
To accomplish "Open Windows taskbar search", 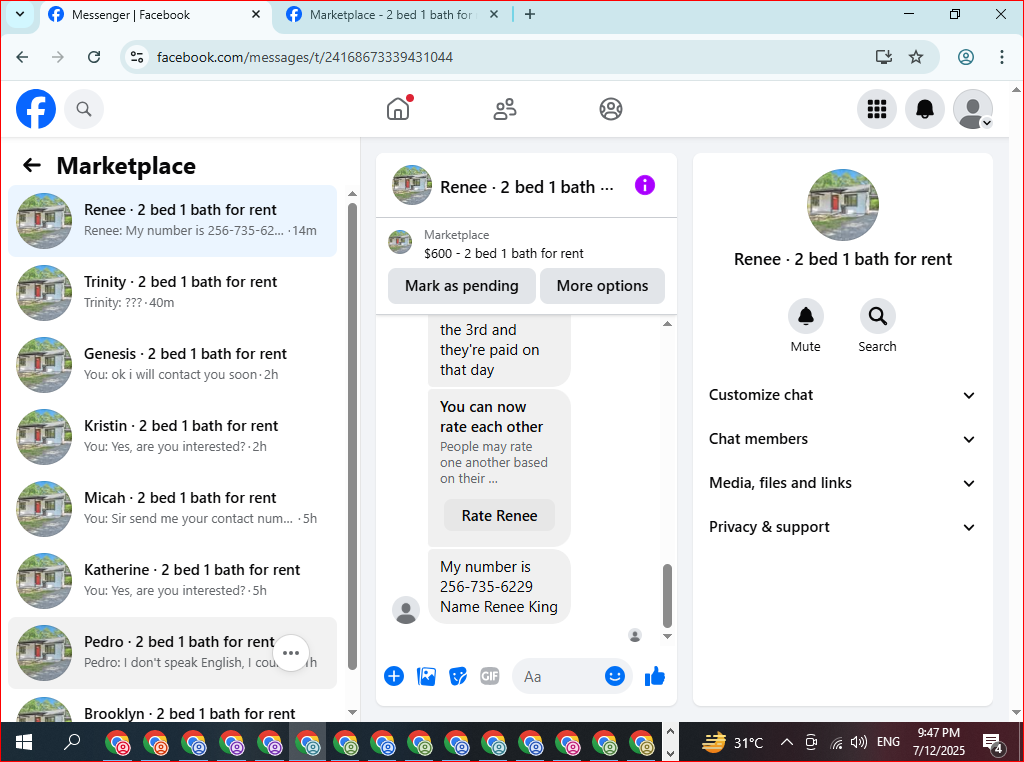I will [72, 742].
